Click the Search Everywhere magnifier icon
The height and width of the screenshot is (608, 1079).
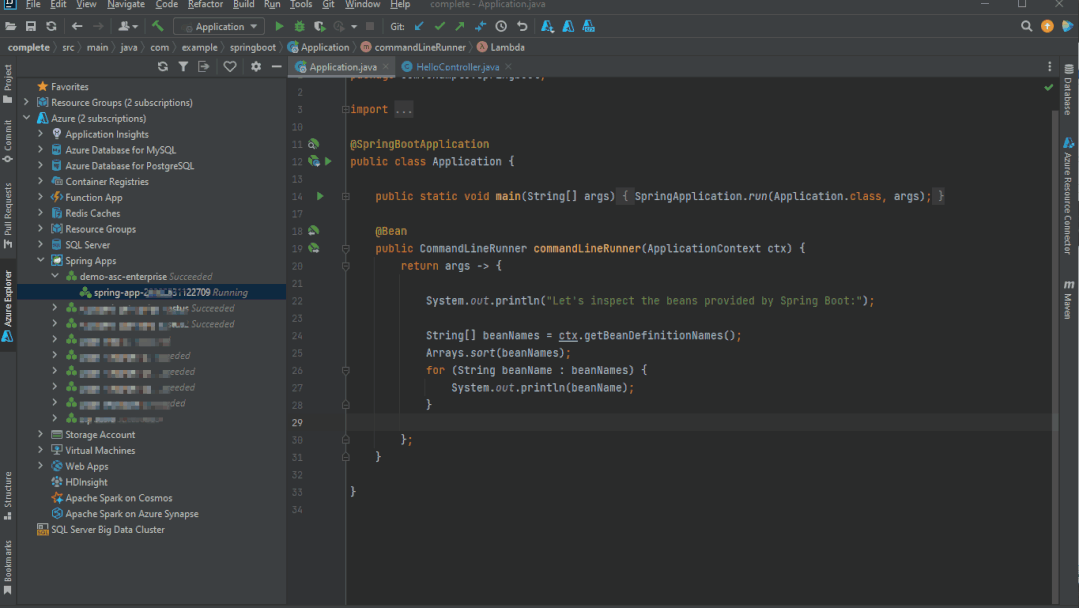pos(1026,26)
